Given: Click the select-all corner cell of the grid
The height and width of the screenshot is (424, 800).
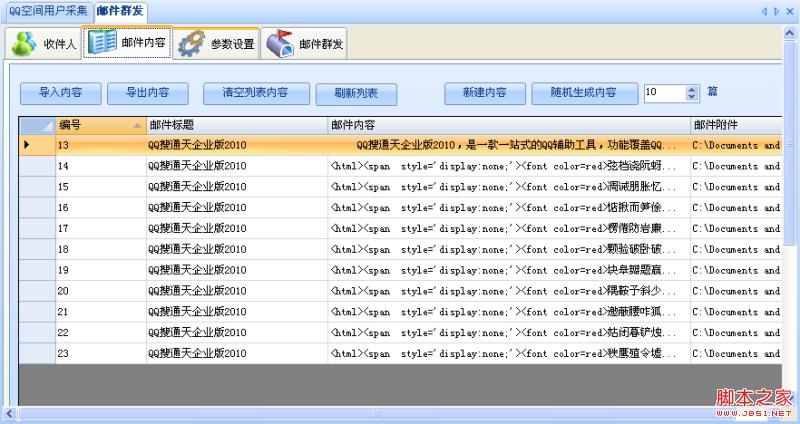Looking at the screenshot, I should coord(37,125).
